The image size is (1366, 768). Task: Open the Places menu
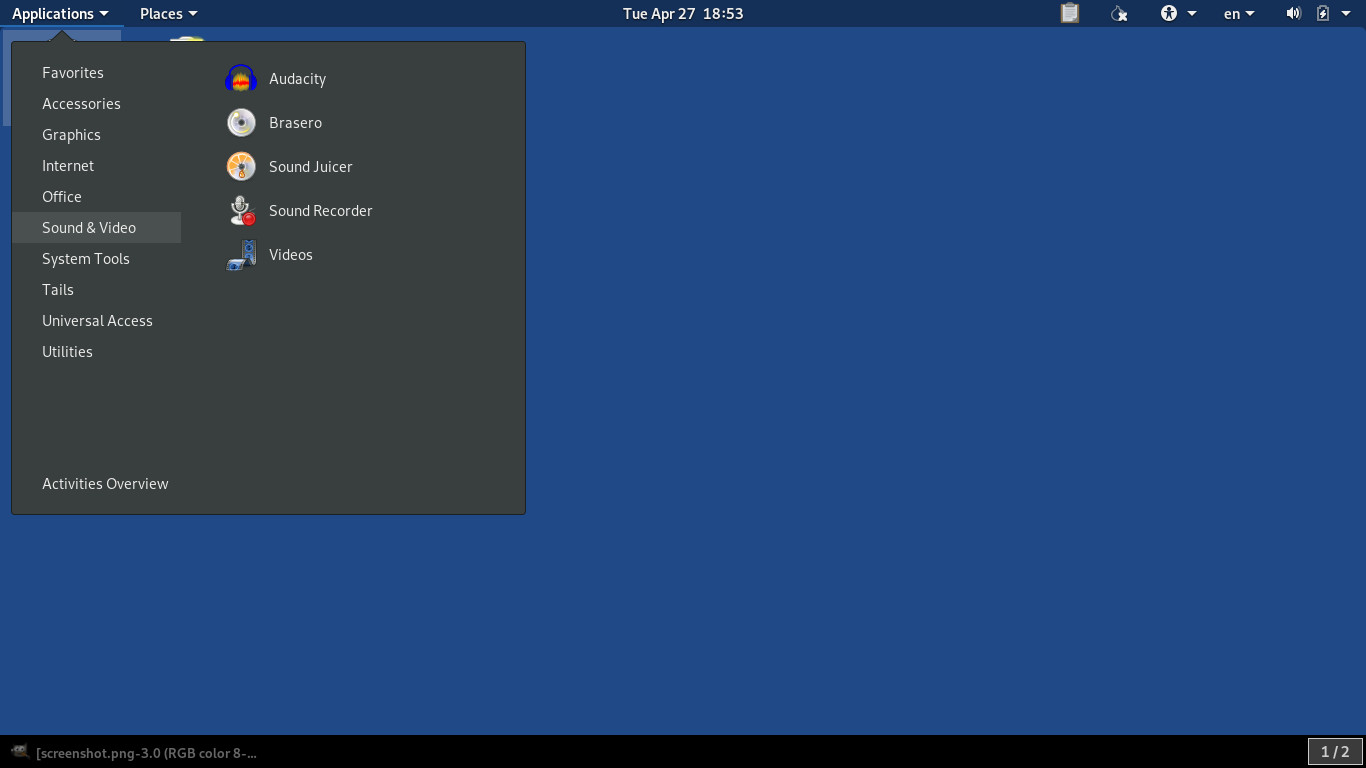[x=168, y=13]
